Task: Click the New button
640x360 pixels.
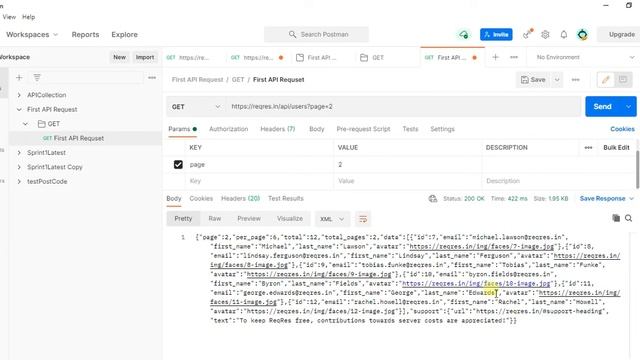Action: (x=119, y=58)
